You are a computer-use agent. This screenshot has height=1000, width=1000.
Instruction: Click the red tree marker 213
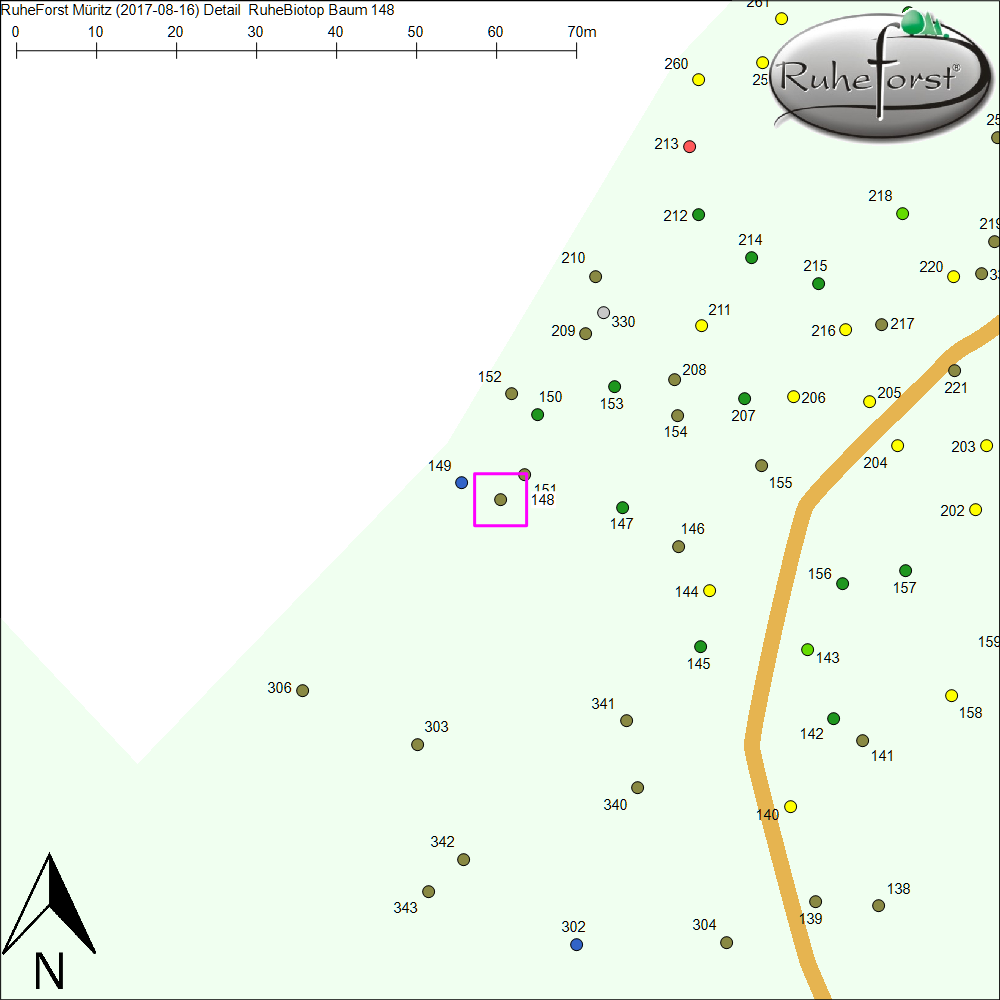click(689, 146)
